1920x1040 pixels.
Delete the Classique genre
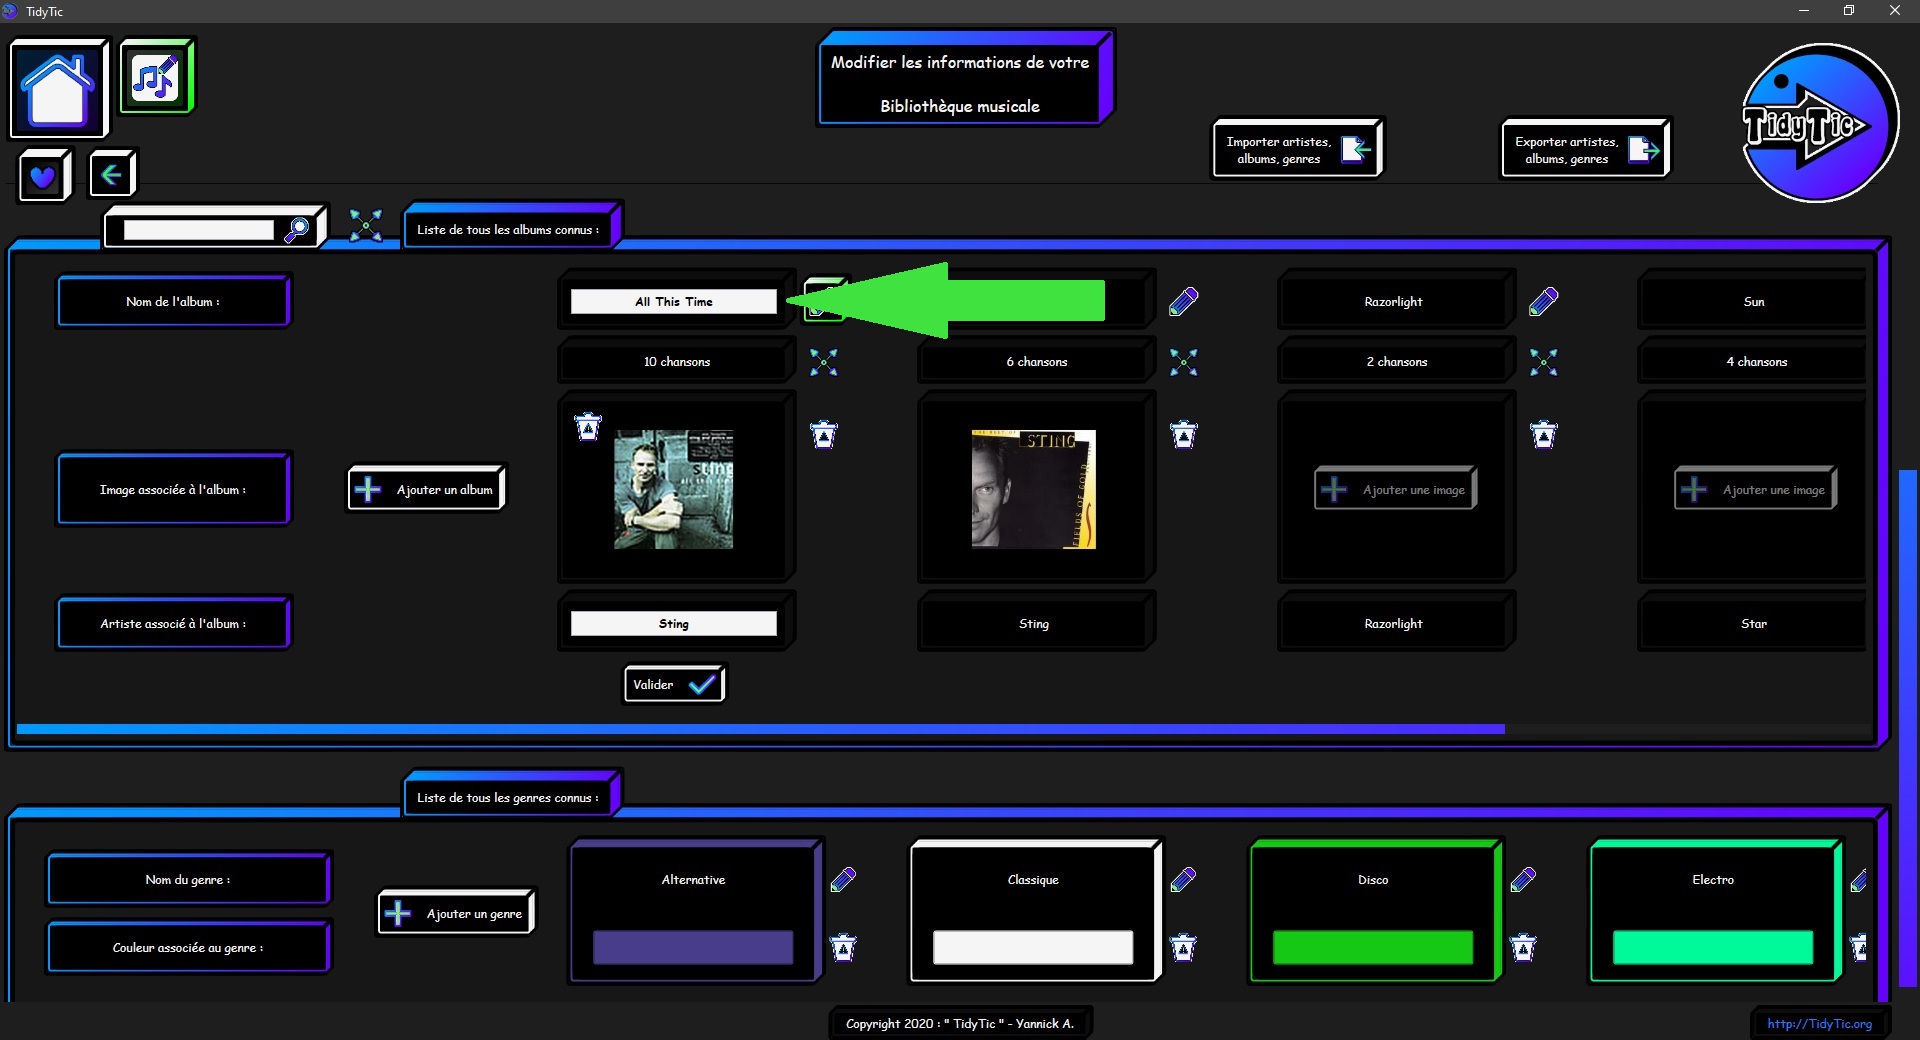pos(1184,947)
